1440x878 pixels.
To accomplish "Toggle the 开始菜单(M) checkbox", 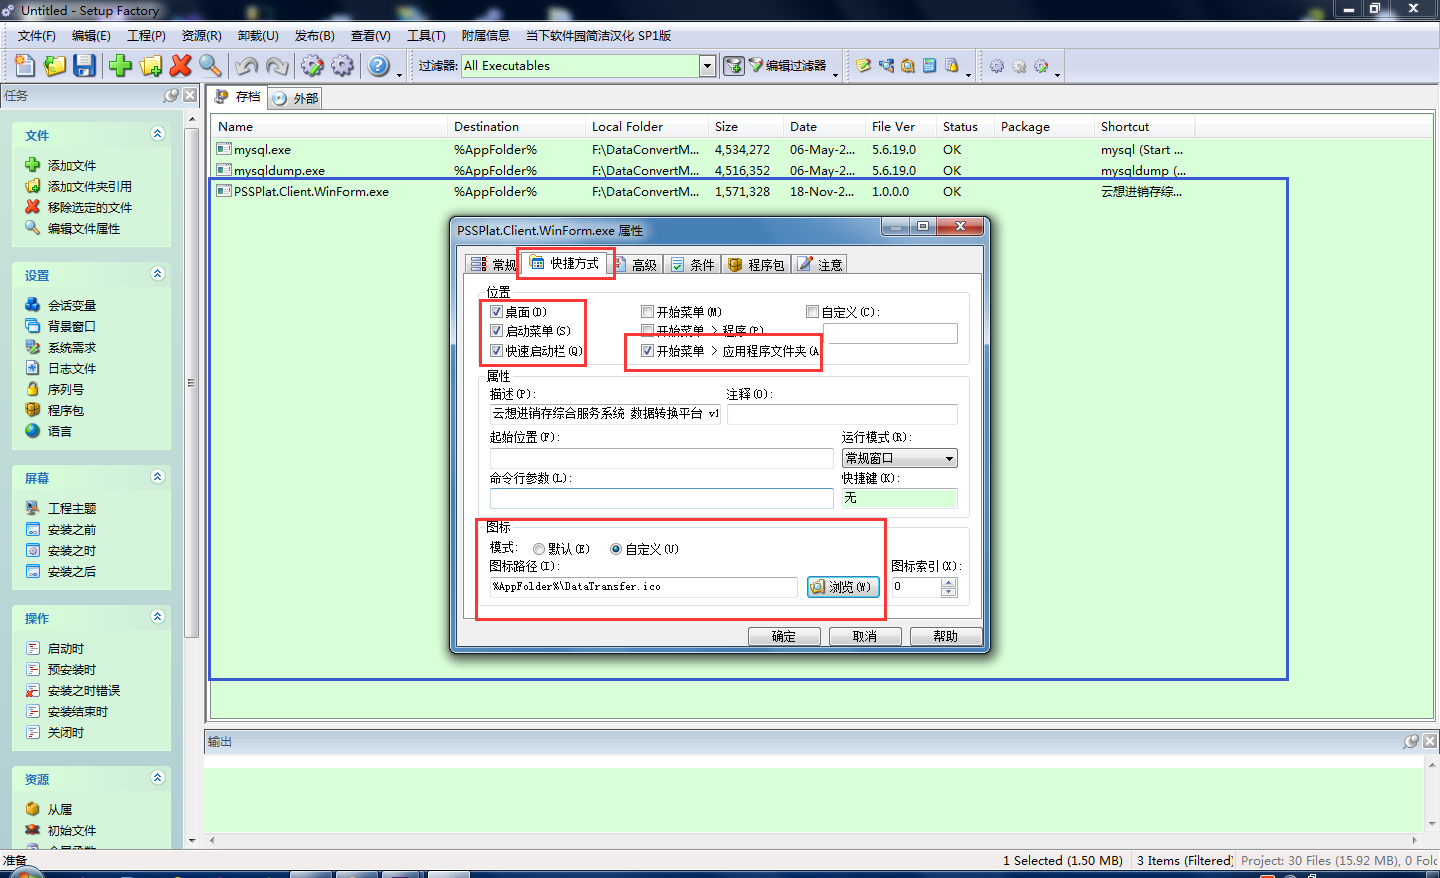I will (647, 312).
